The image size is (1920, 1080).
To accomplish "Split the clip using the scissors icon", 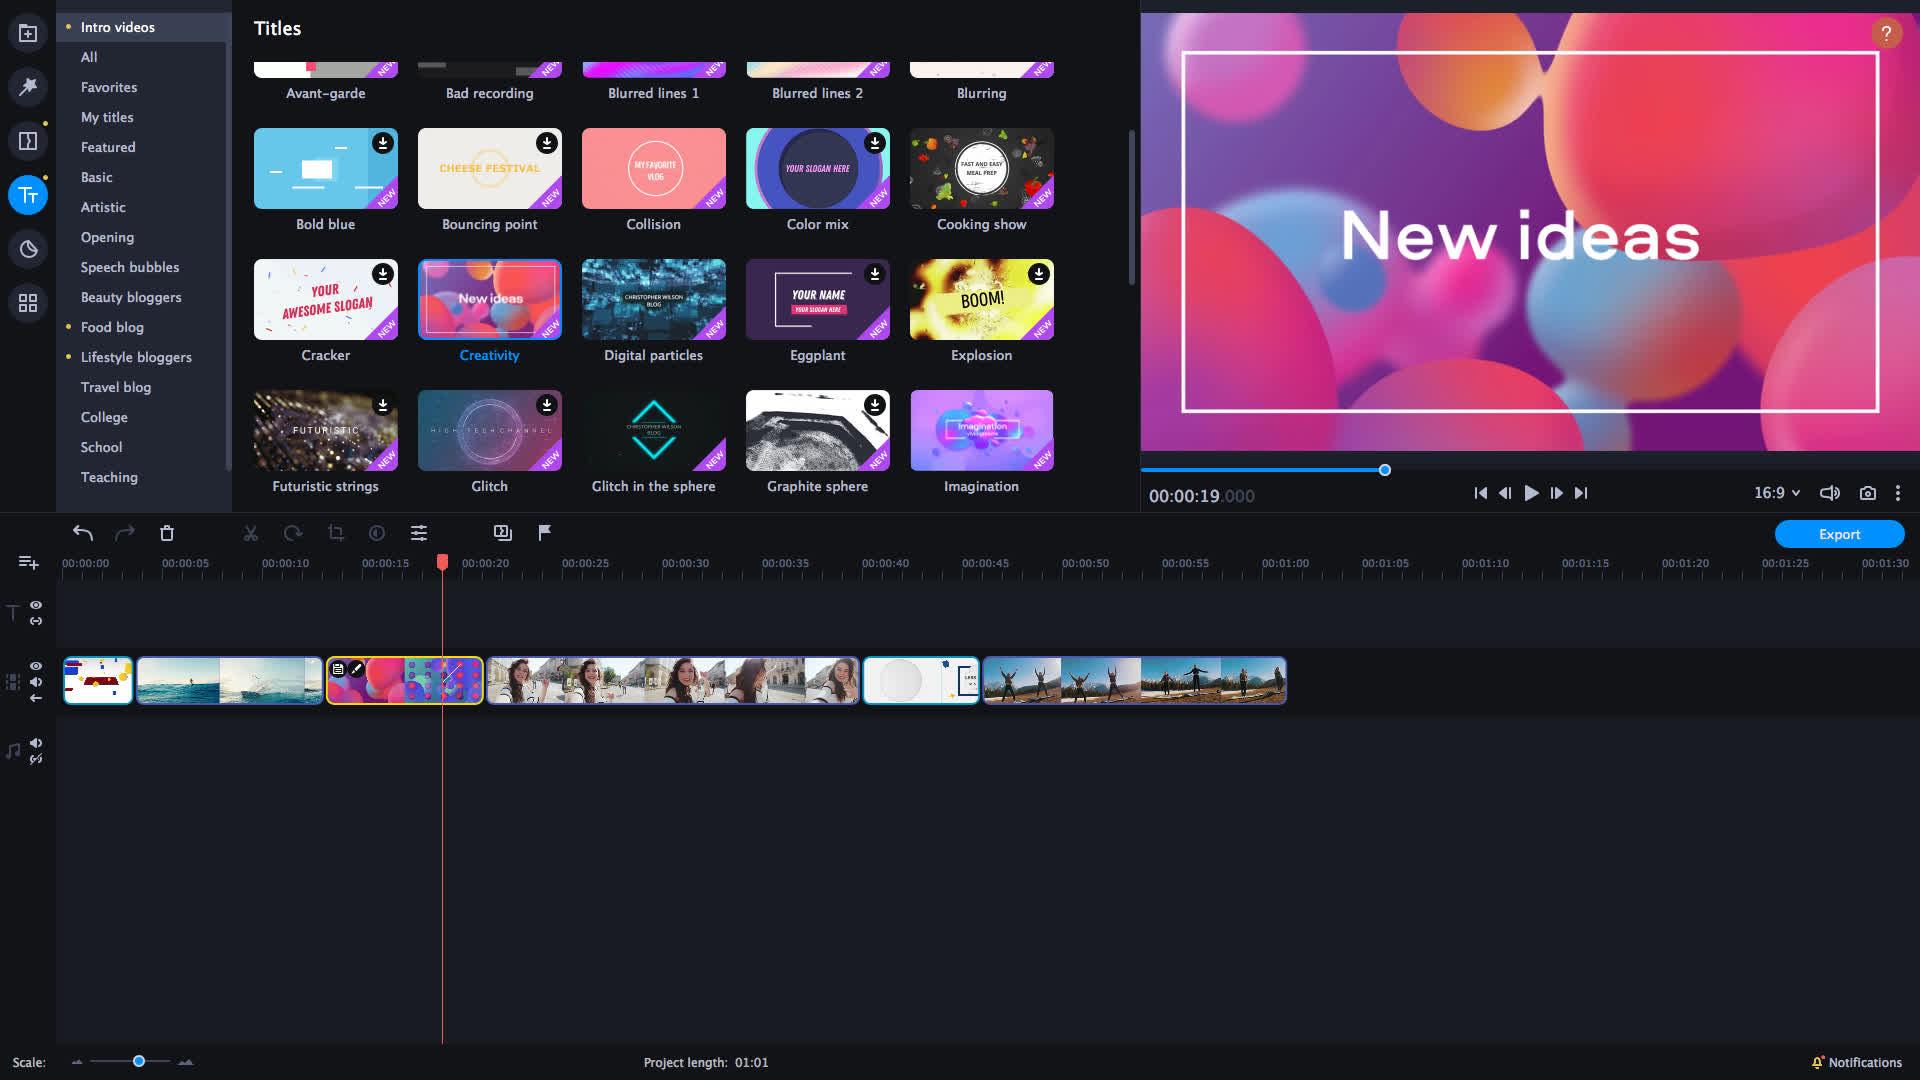I will click(x=250, y=532).
